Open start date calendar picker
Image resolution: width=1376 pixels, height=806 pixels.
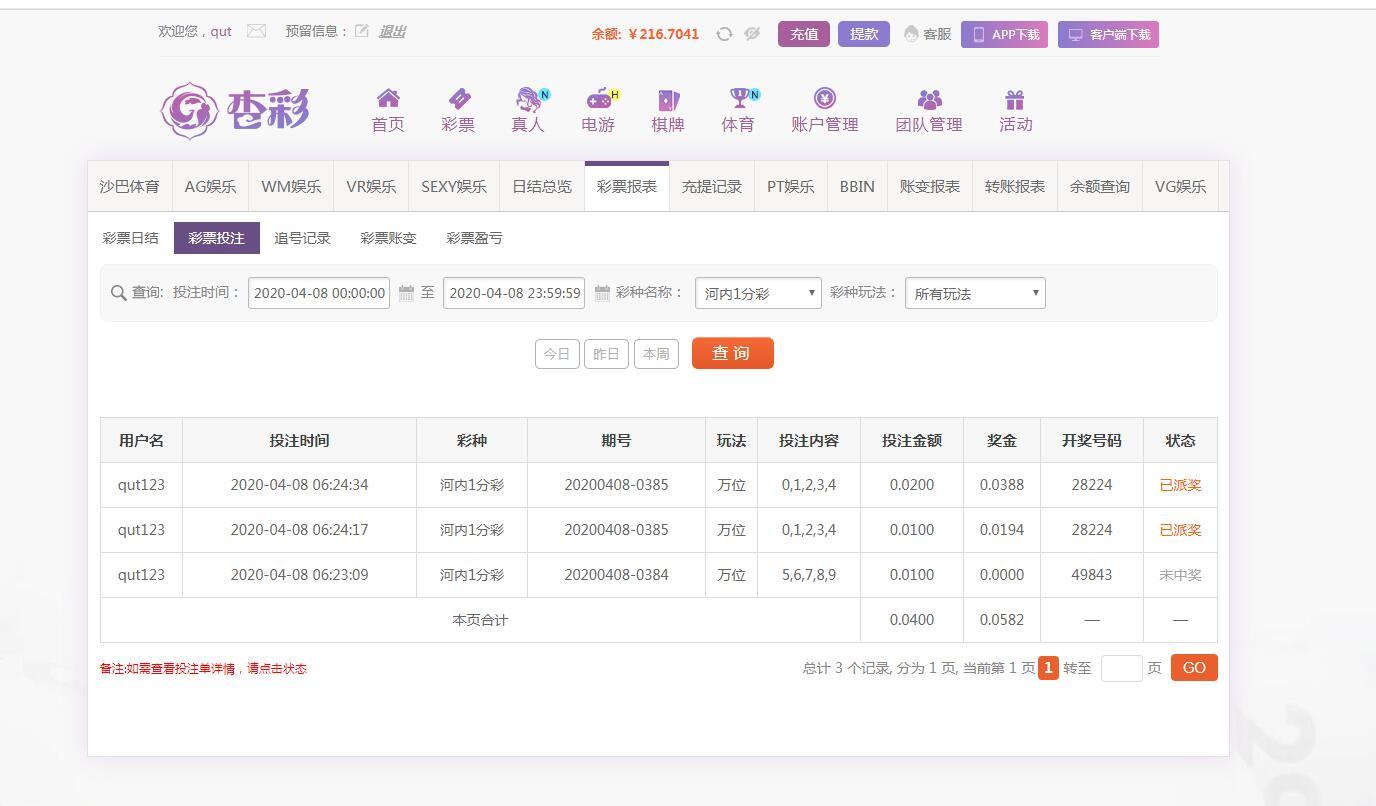click(406, 293)
